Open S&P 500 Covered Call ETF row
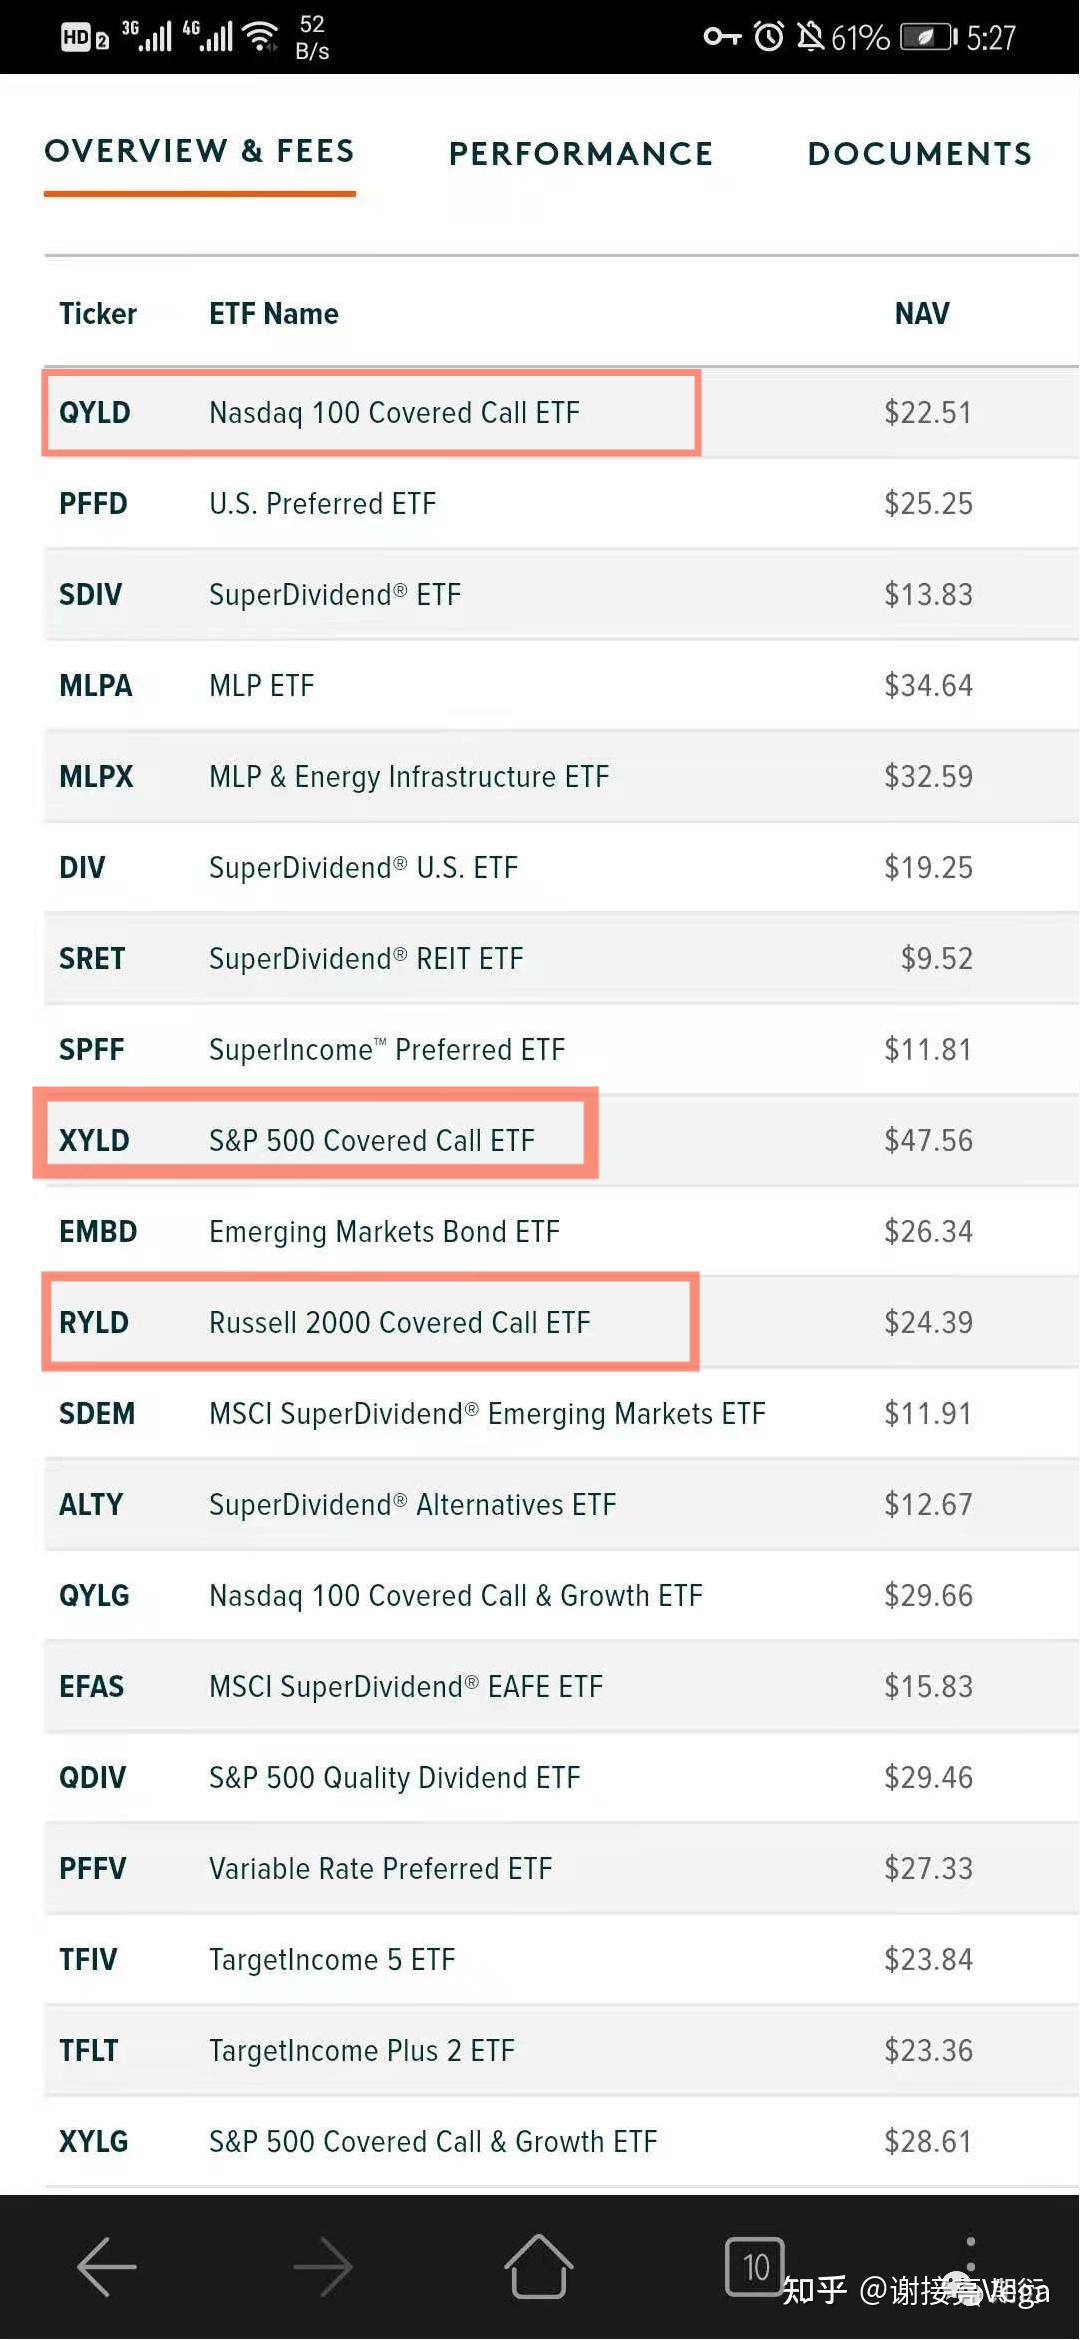Image resolution: width=1080 pixels, height=2340 pixels. (x=371, y=1141)
